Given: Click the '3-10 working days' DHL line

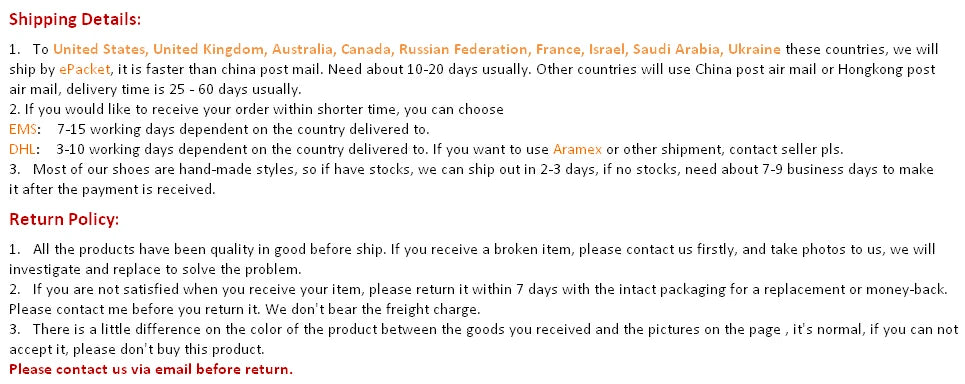Looking at the screenshot, I should [449, 149].
